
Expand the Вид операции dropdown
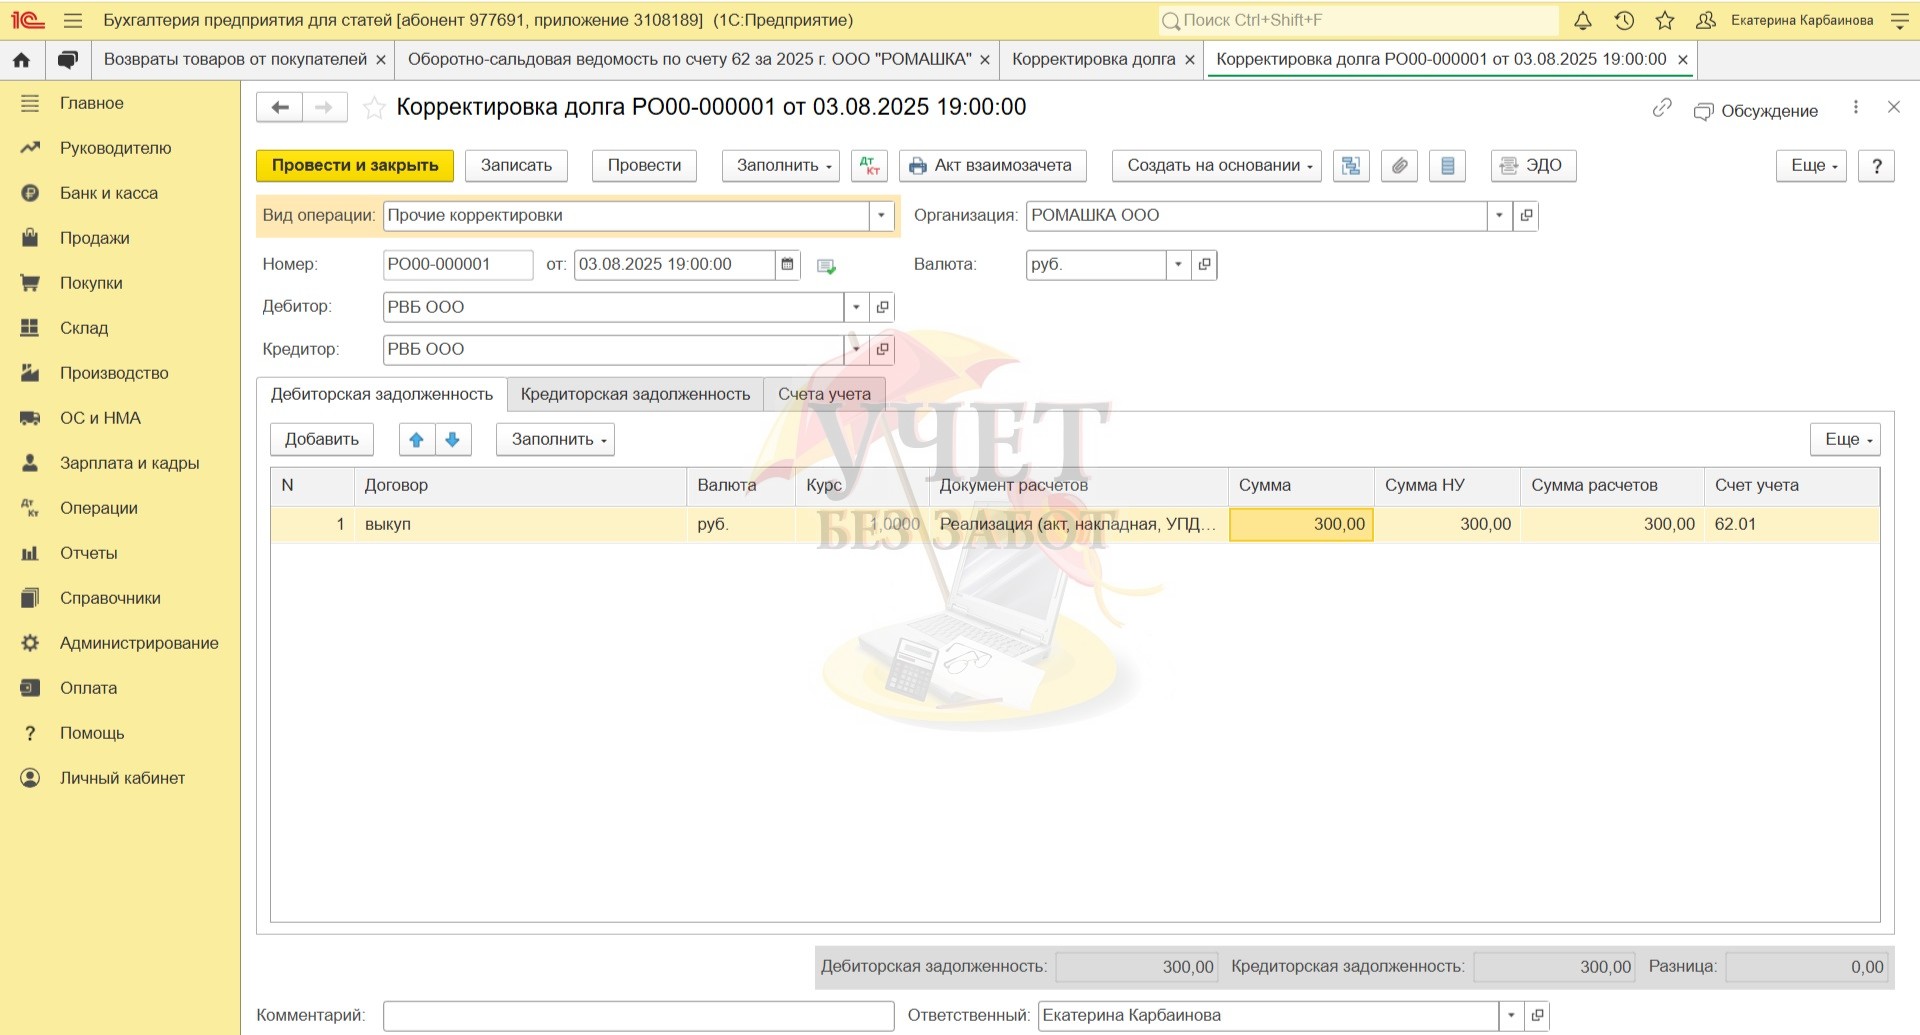click(881, 216)
